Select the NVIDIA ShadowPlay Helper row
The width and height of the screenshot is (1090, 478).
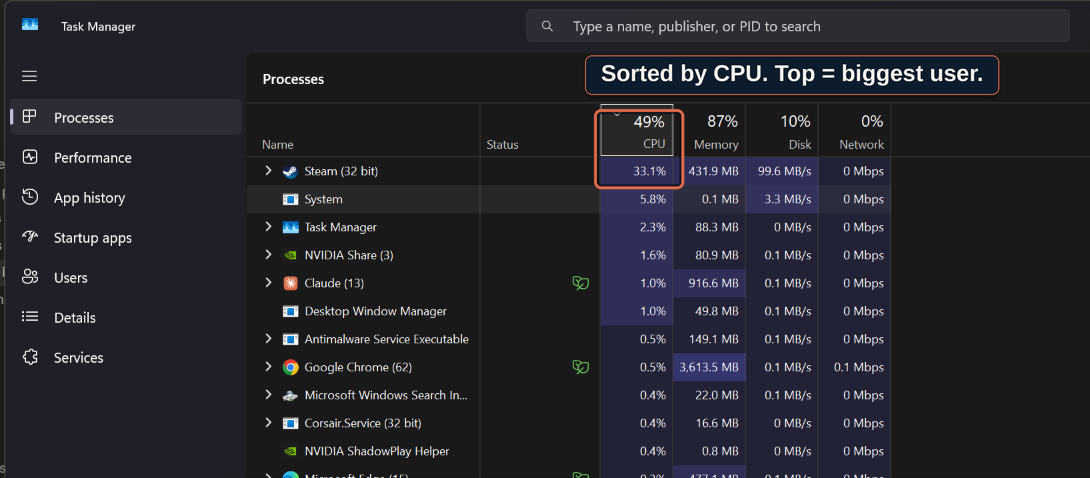click(x=569, y=451)
